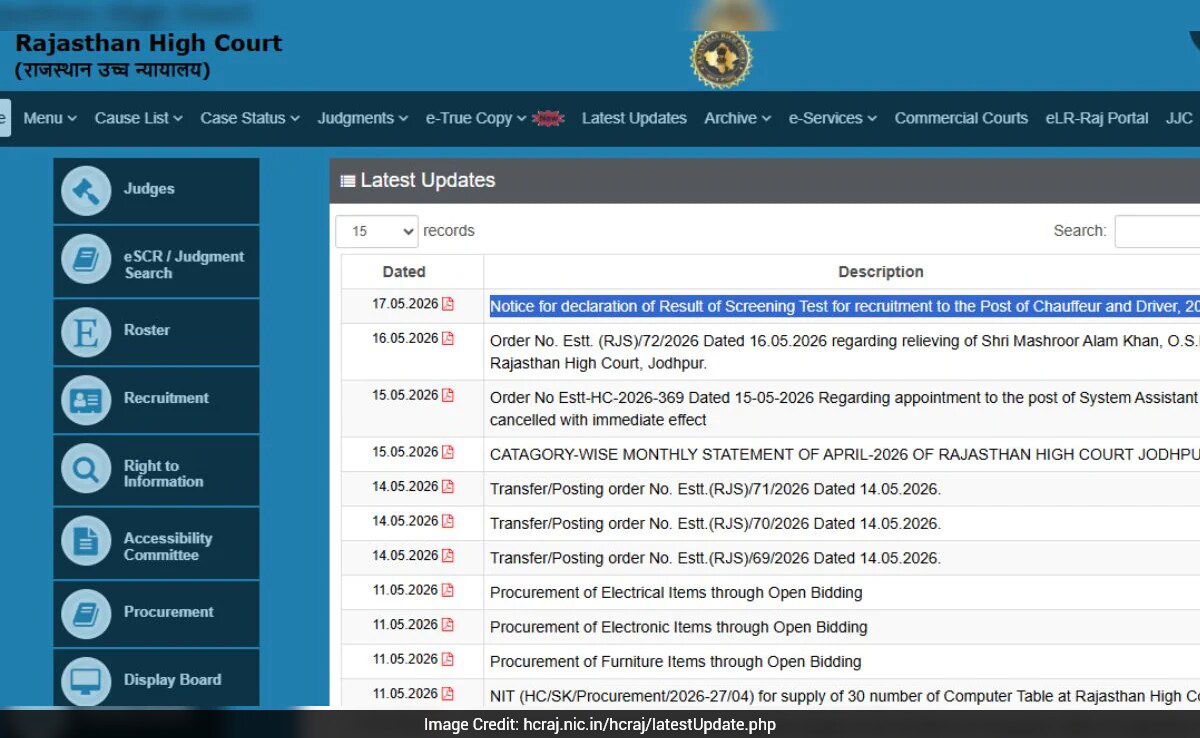
Task: Open PDF icon for order Estt.(RJS)/71/2026
Action: click(x=448, y=486)
